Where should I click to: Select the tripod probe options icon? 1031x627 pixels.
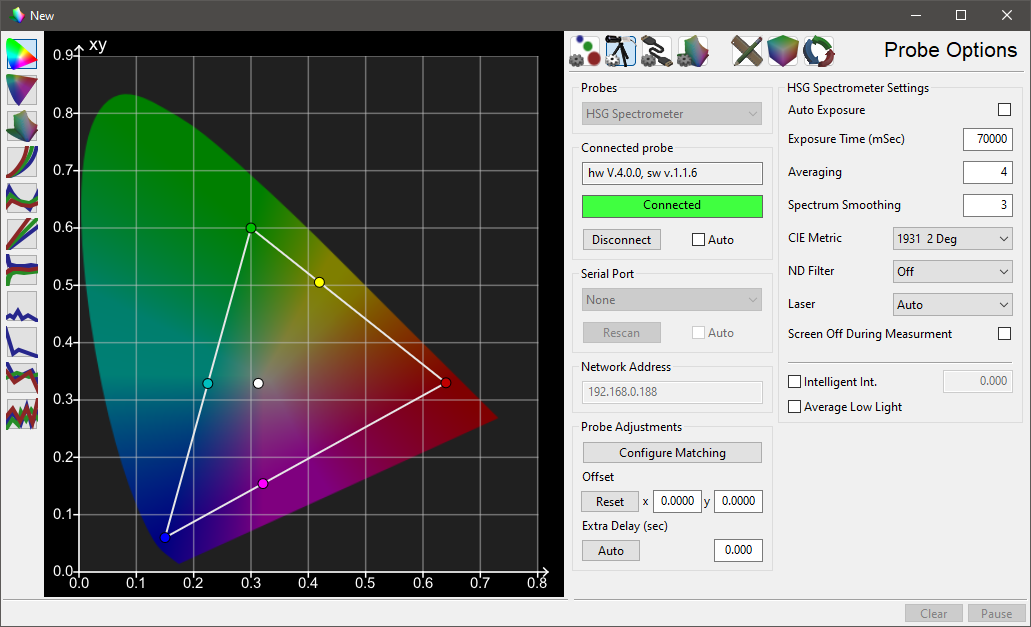[x=620, y=50]
